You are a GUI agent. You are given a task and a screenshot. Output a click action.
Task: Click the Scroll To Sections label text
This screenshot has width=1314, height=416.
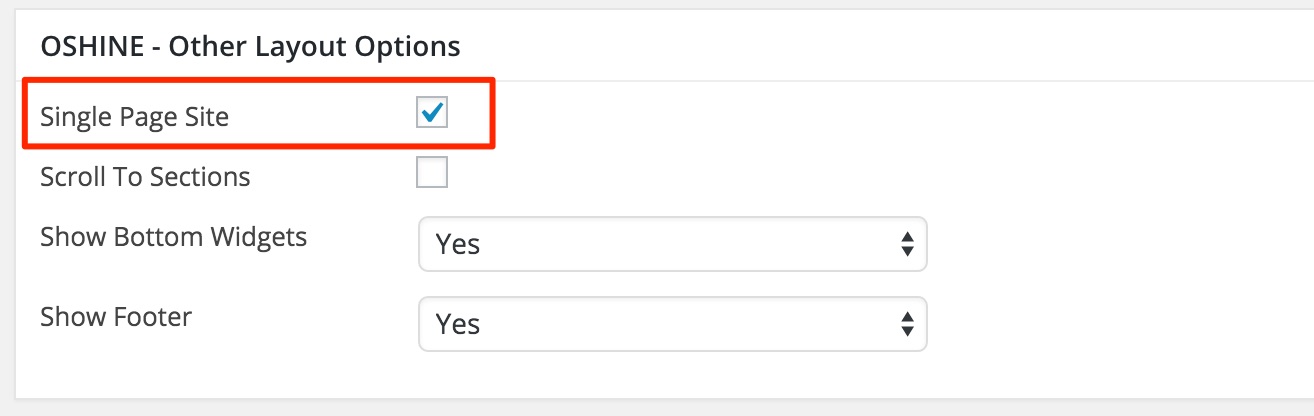(x=145, y=178)
